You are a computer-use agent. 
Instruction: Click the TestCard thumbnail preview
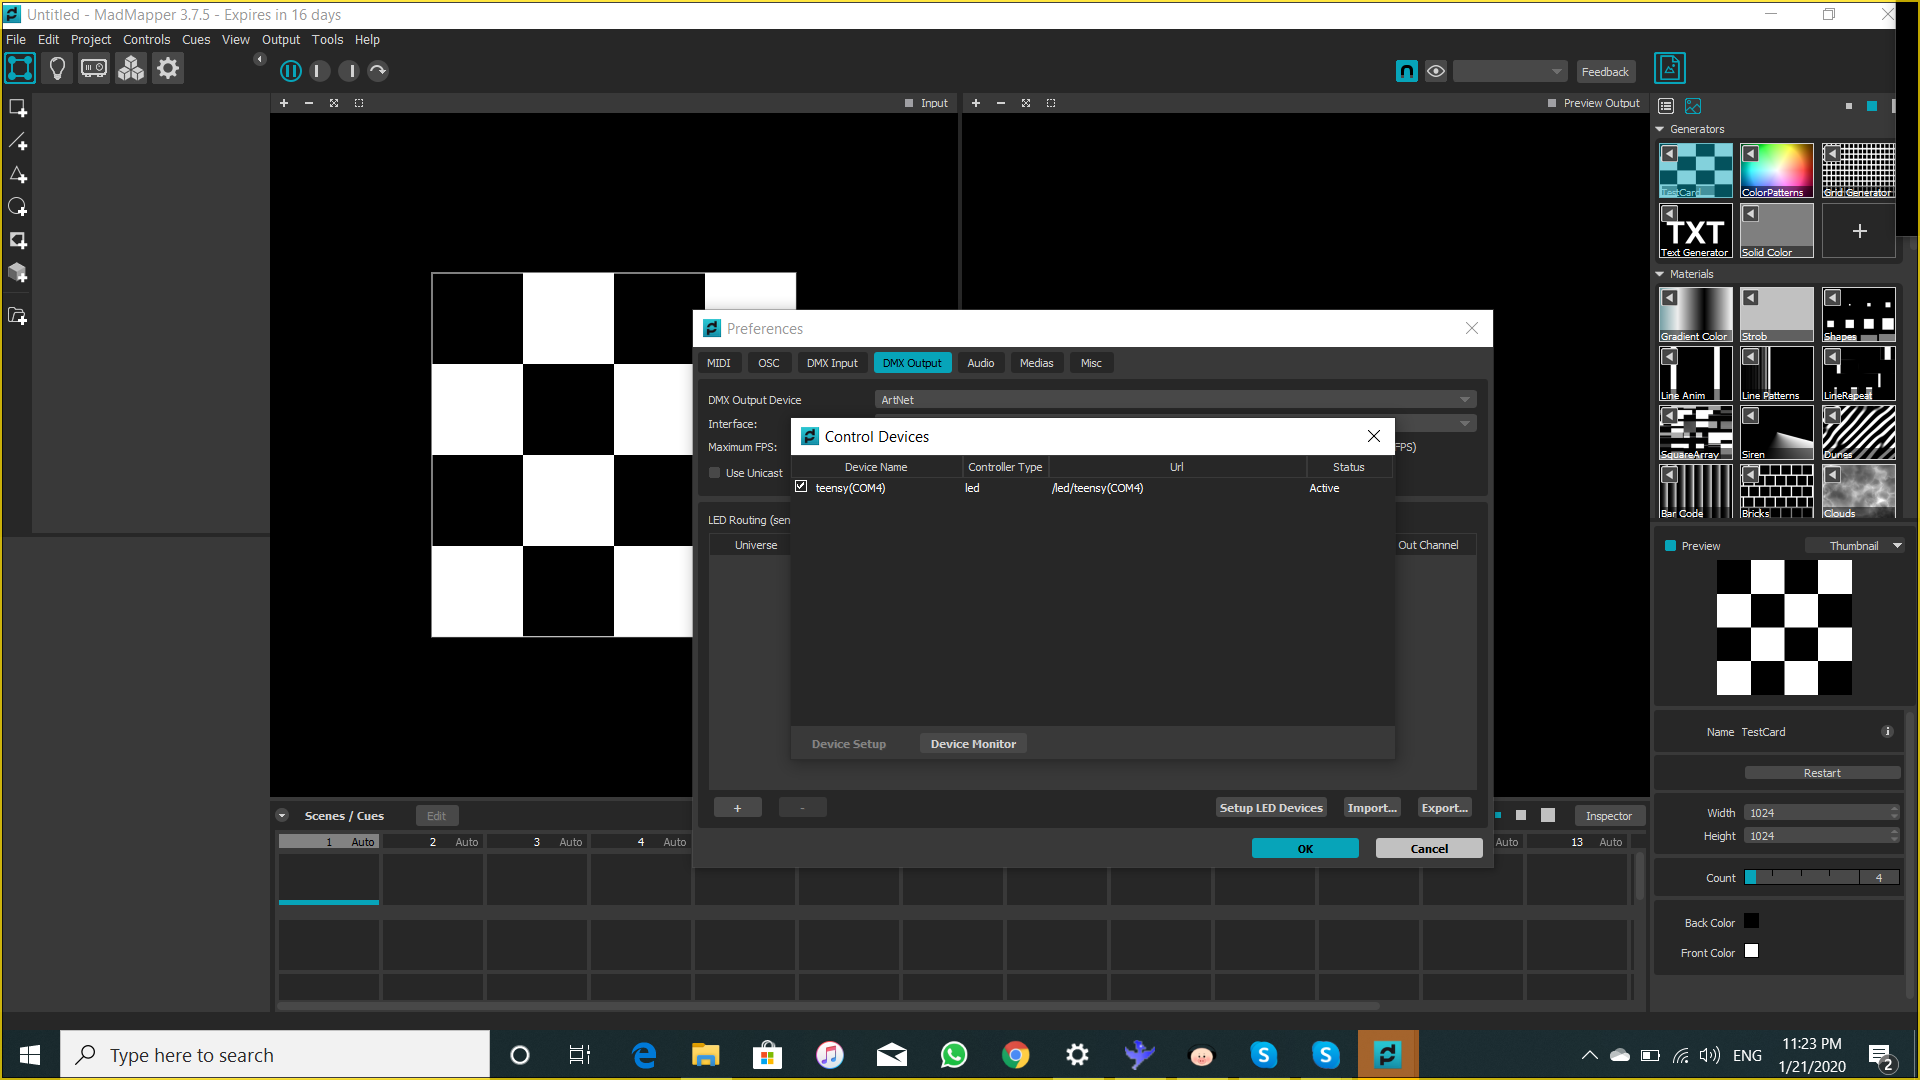(1785, 628)
